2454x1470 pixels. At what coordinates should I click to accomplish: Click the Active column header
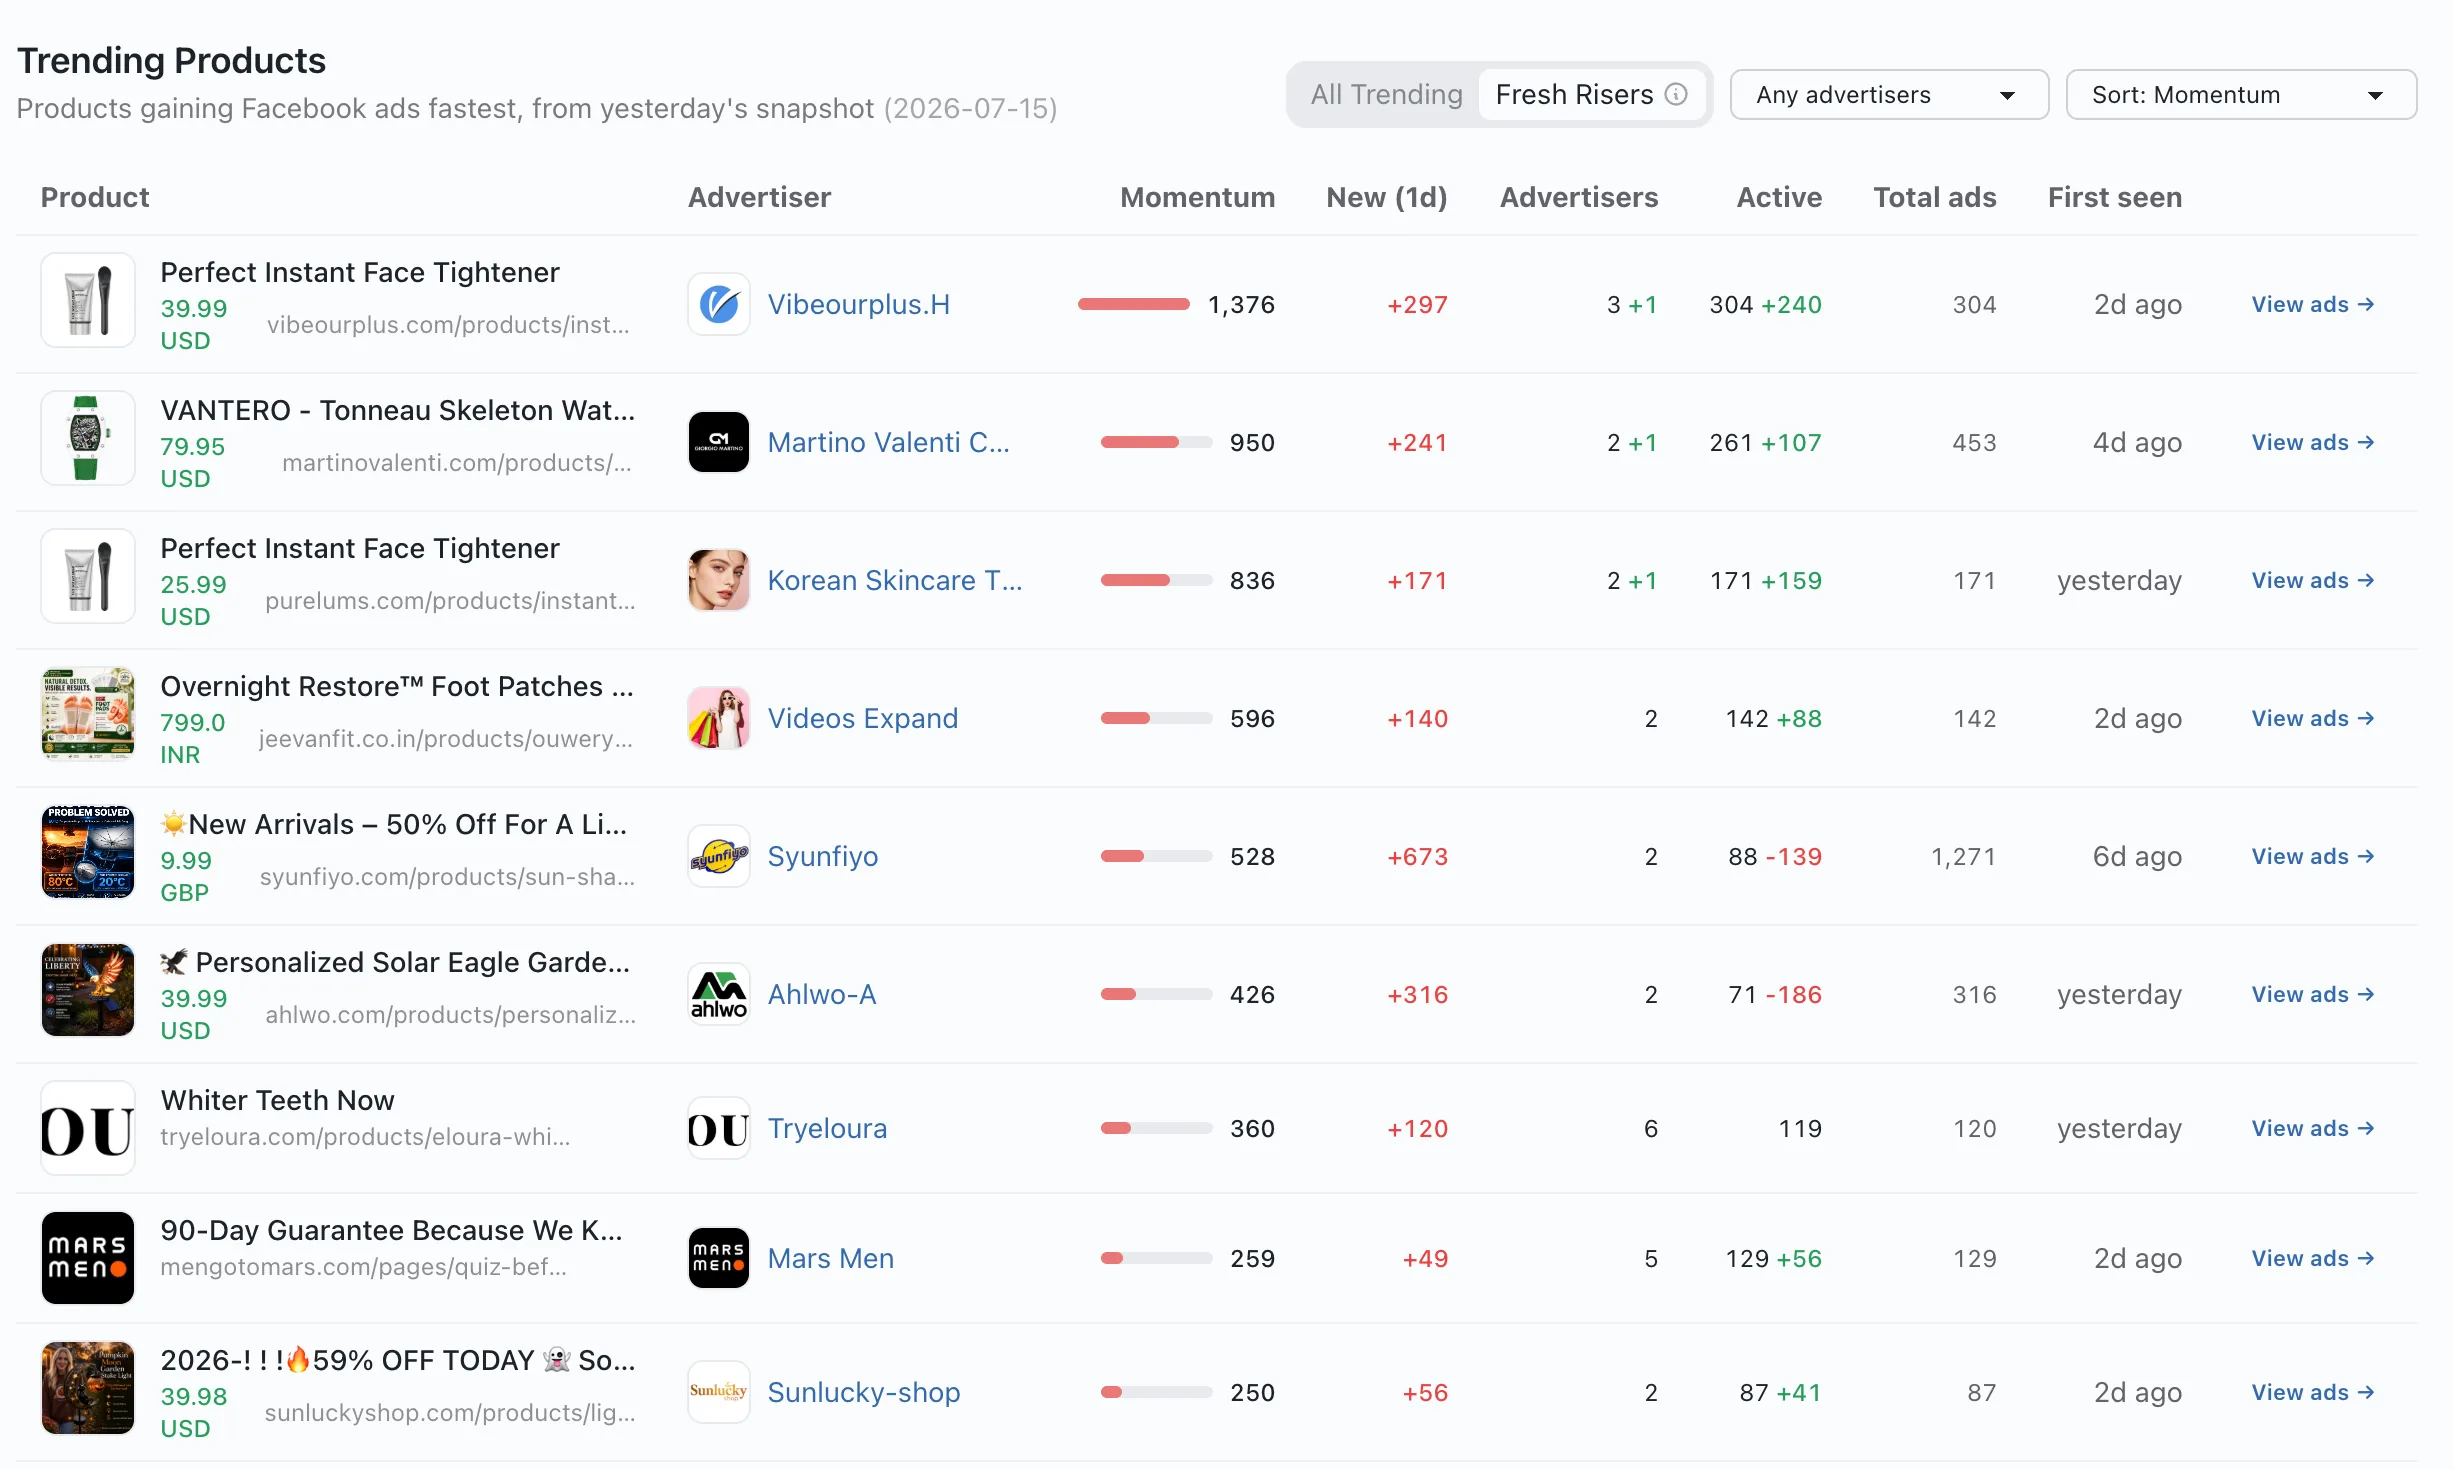pos(1779,197)
